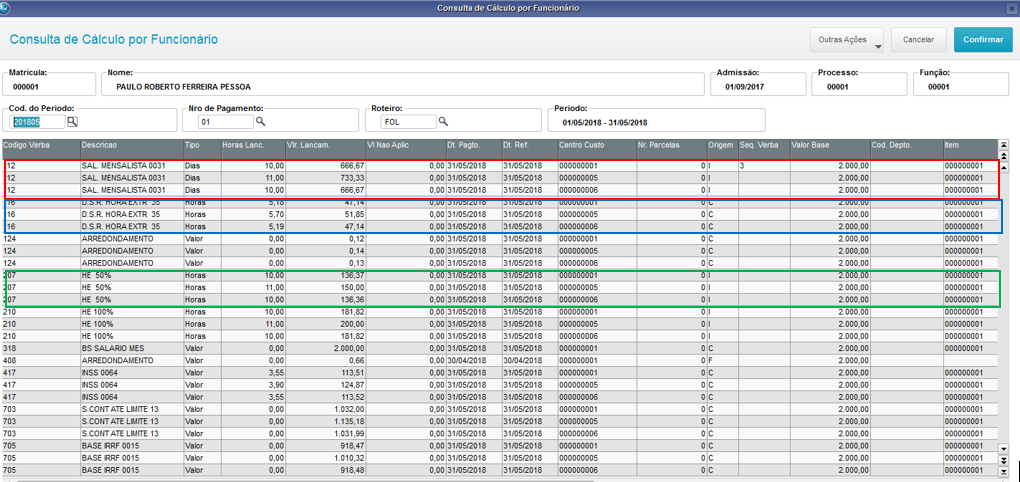Focus the Nro de Pagamento input
Image resolution: width=1020 pixels, height=482 pixels.
click(x=225, y=122)
